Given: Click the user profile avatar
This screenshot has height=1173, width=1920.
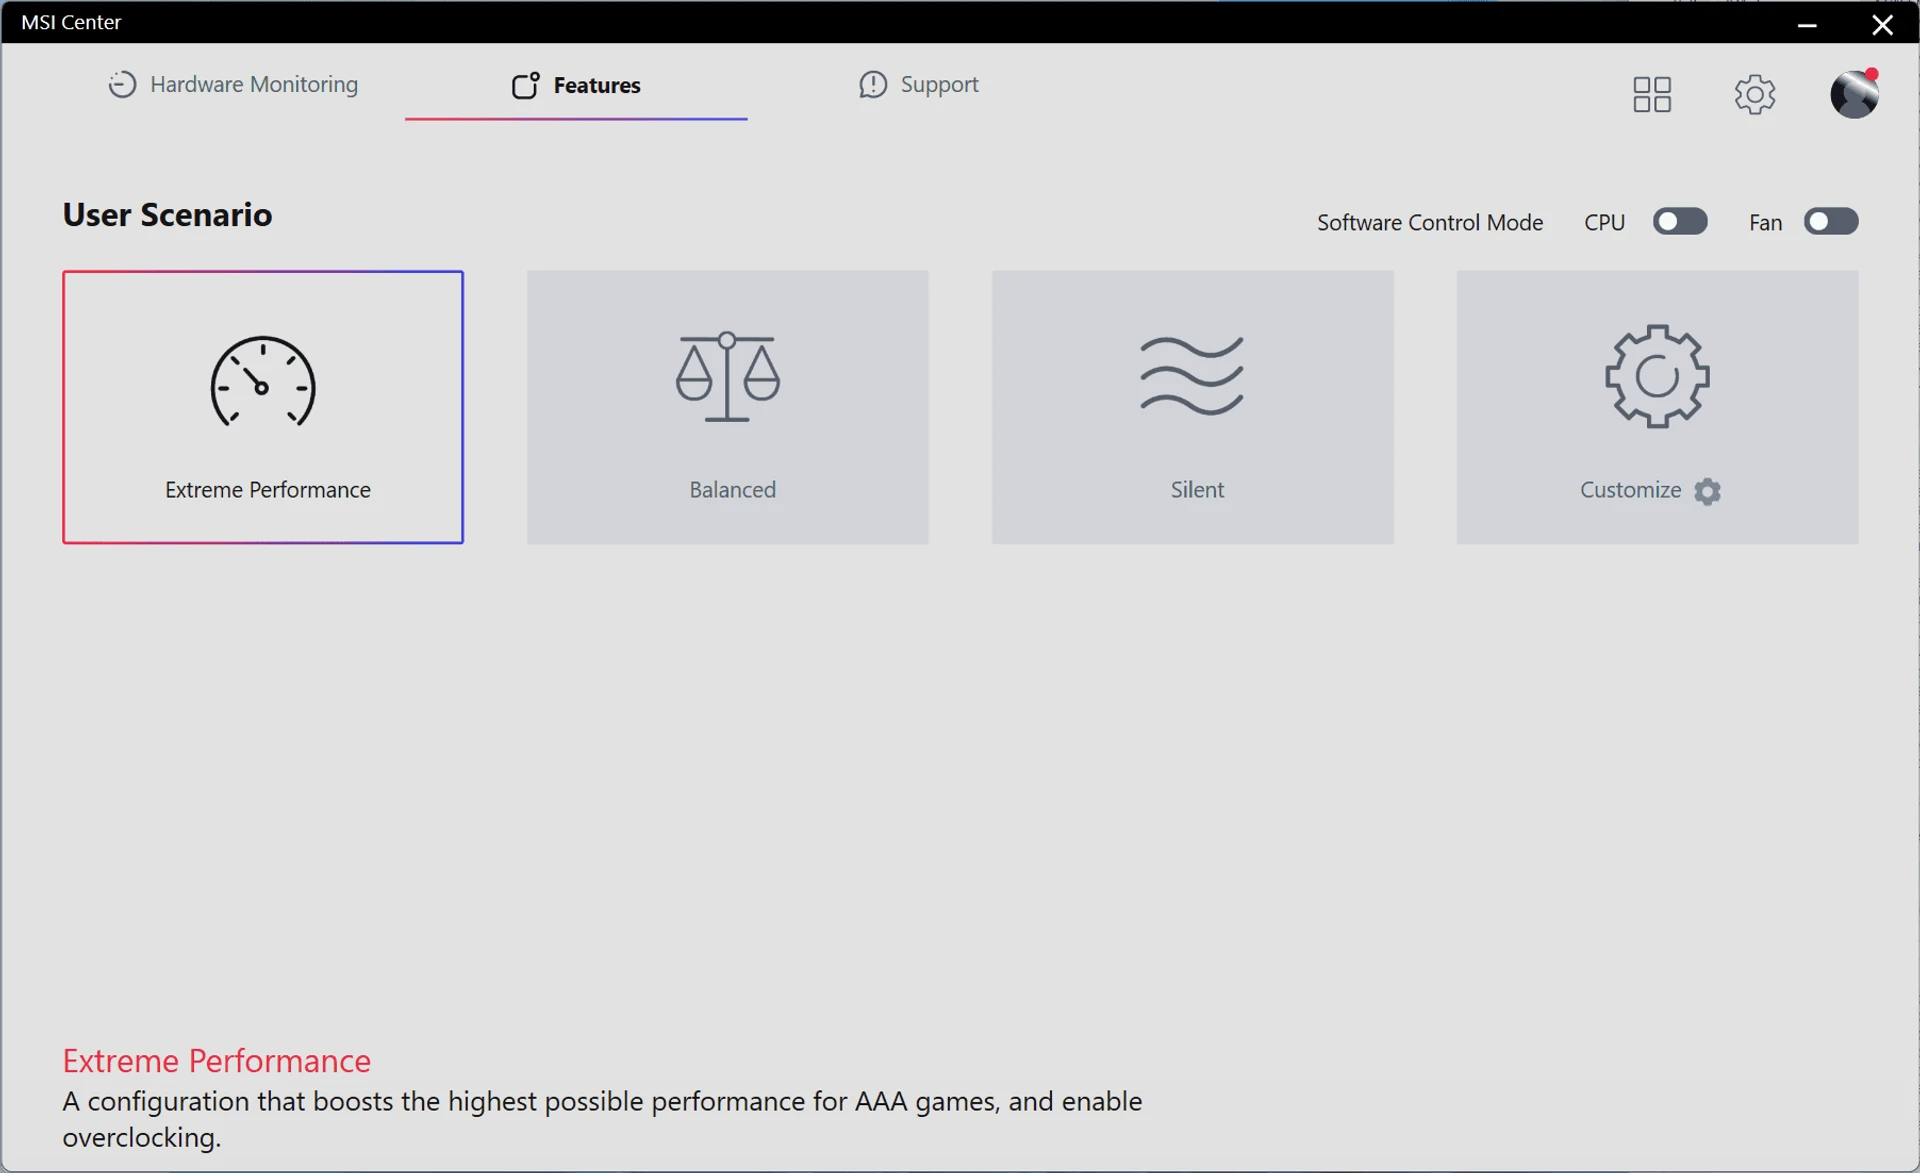Looking at the screenshot, I should tap(1854, 94).
